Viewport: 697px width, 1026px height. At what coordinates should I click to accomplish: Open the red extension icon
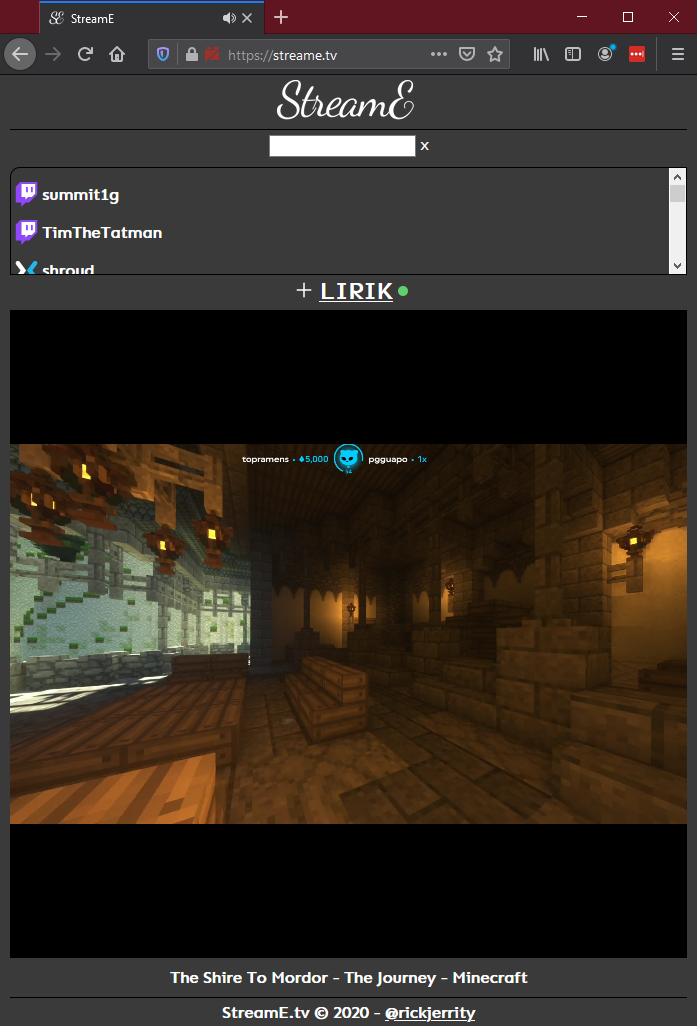[637, 54]
